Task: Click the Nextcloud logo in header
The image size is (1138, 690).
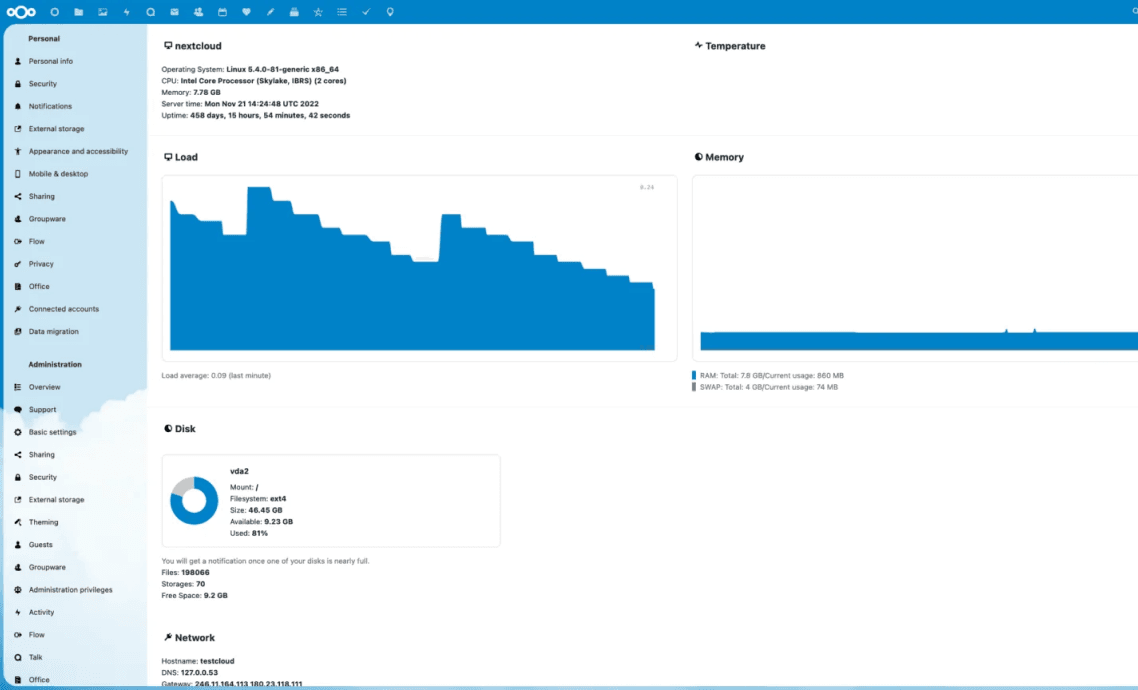Action: 21,12
